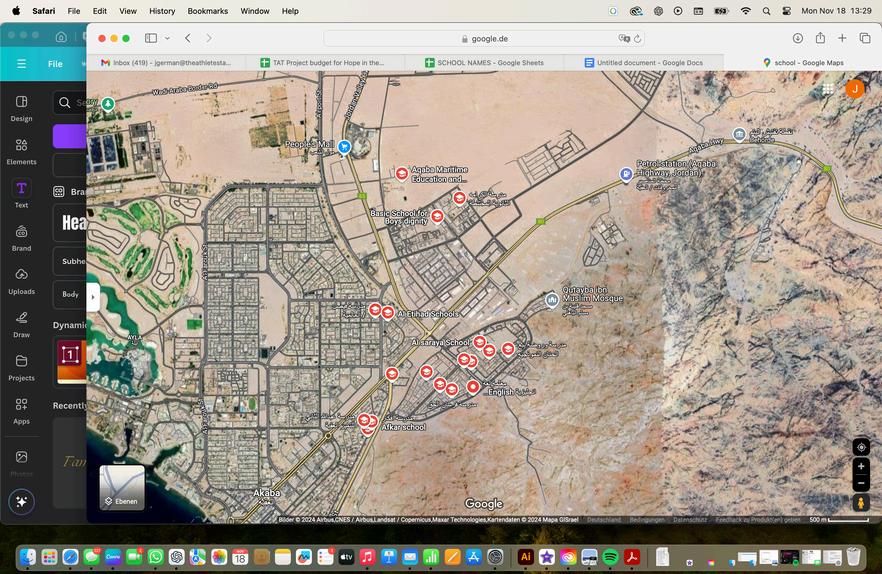Open the History menu
The image size is (882, 574).
click(x=162, y=11)
